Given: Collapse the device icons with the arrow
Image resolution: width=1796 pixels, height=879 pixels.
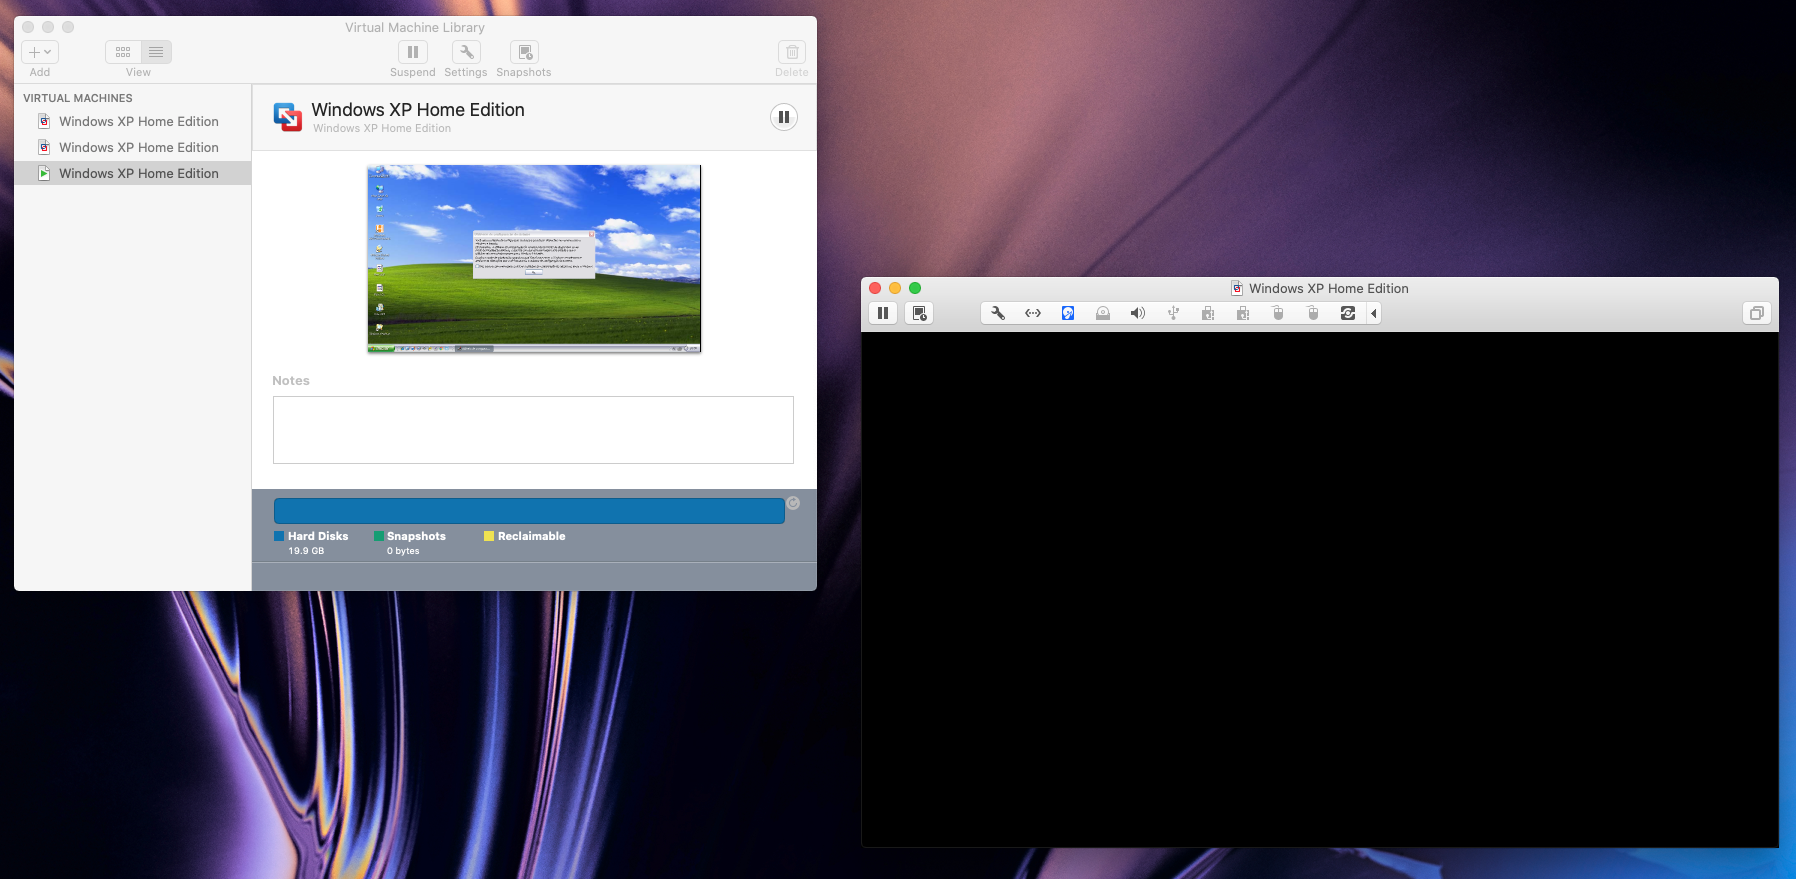Looking at the screenshot, I should click(x=1374, y=313).
